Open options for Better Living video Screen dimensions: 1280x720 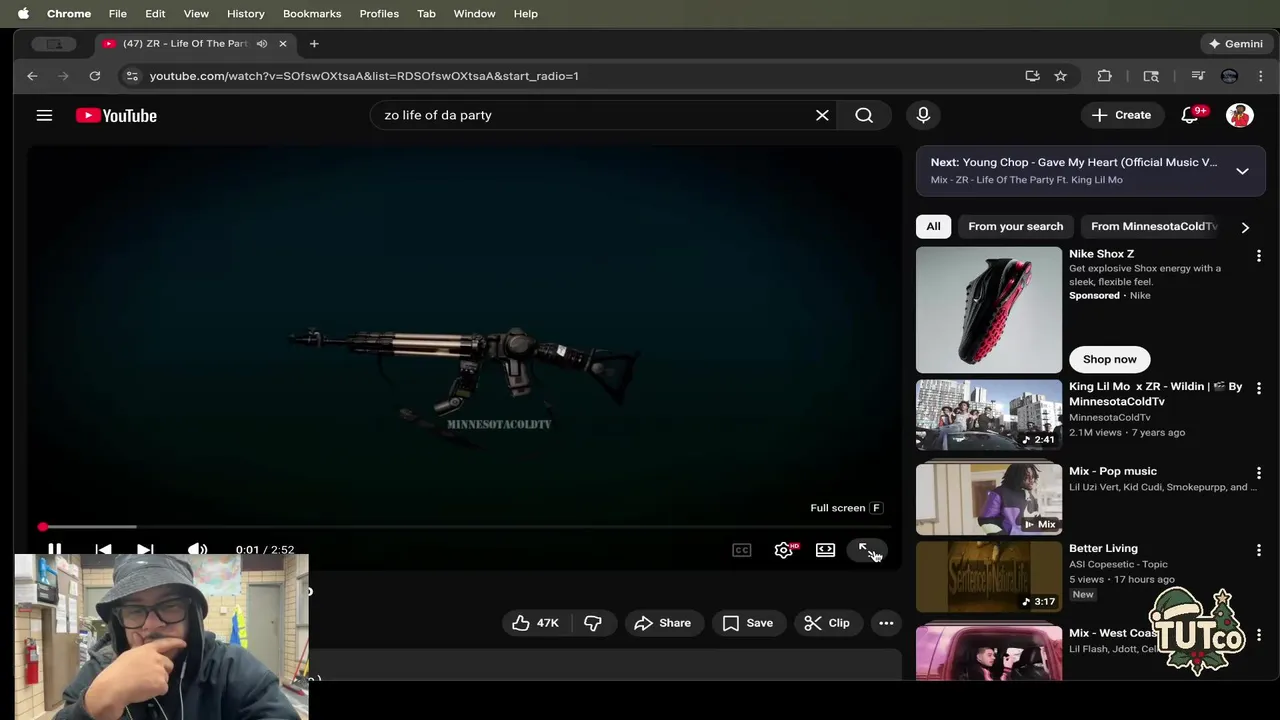point(1259,550)
